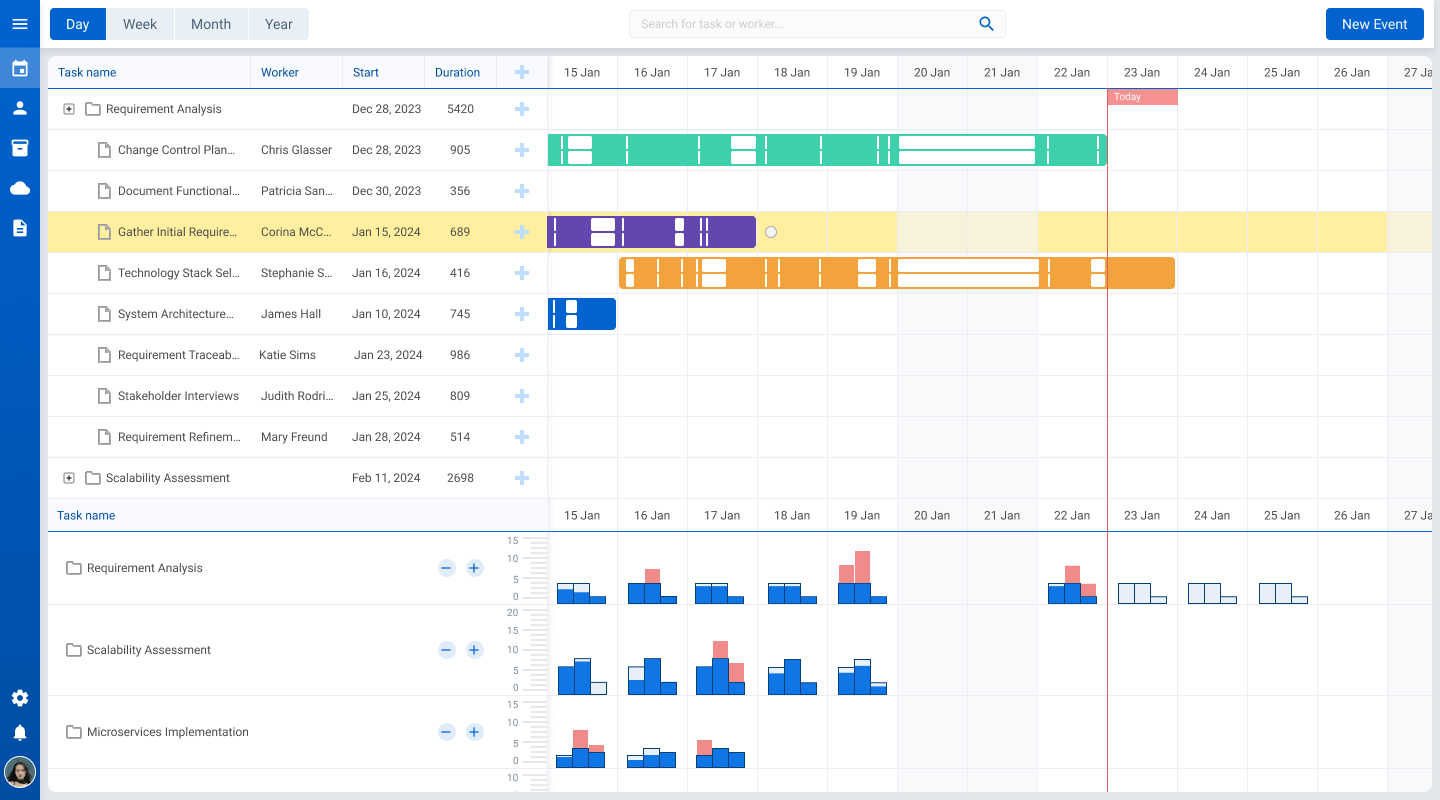Expand the Requirement Analysis task group
The height and width of the screenshot is (800, 1440).
tap(69, 109)
